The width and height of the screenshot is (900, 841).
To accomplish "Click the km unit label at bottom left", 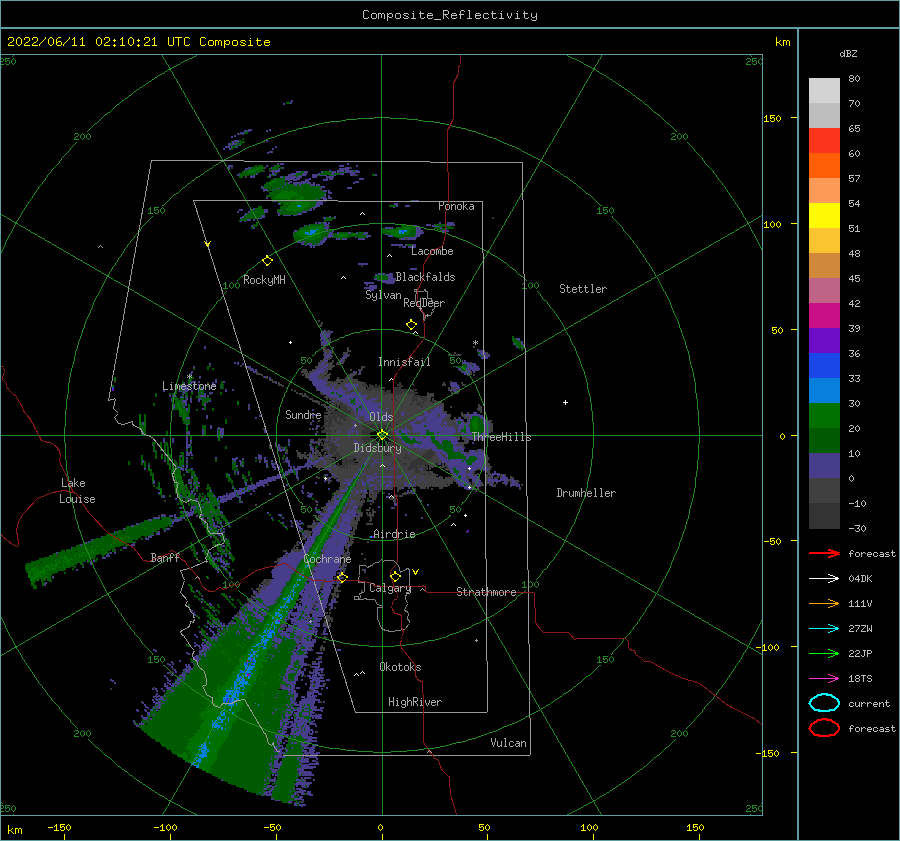I will tap(14, 830).
